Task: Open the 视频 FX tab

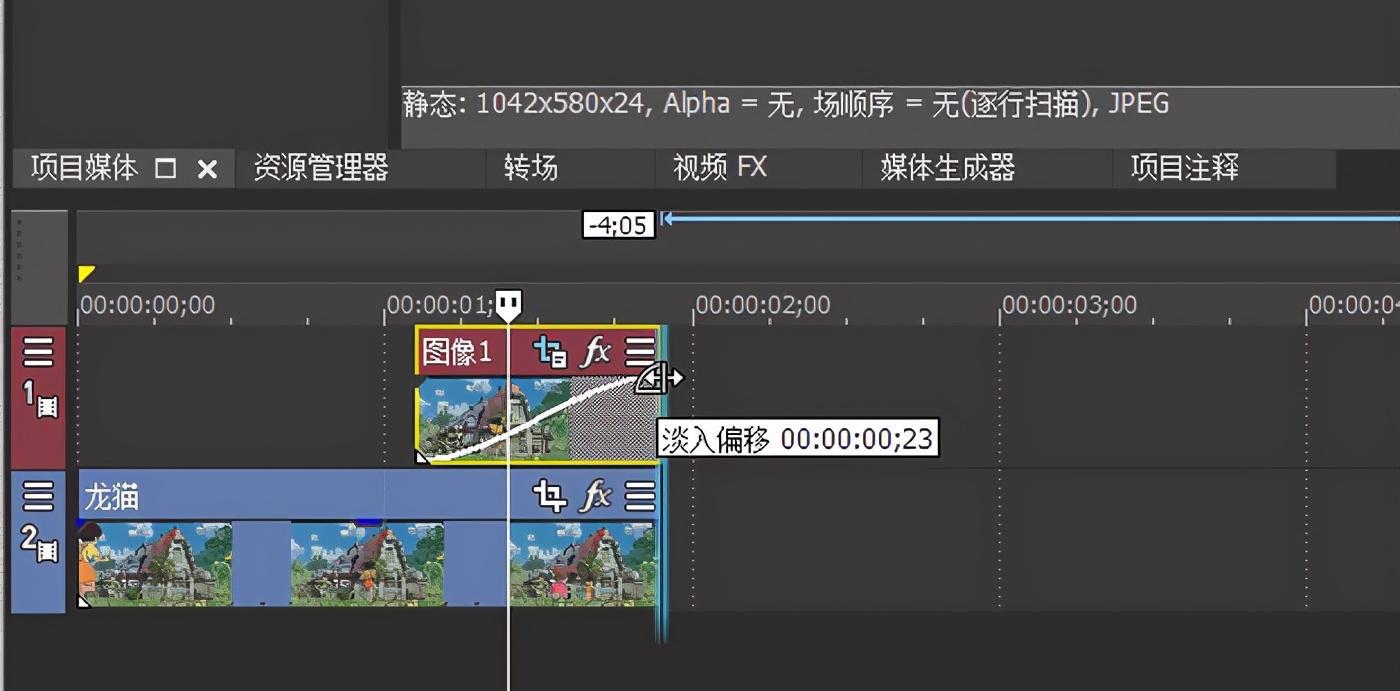Action: [720, 168]
